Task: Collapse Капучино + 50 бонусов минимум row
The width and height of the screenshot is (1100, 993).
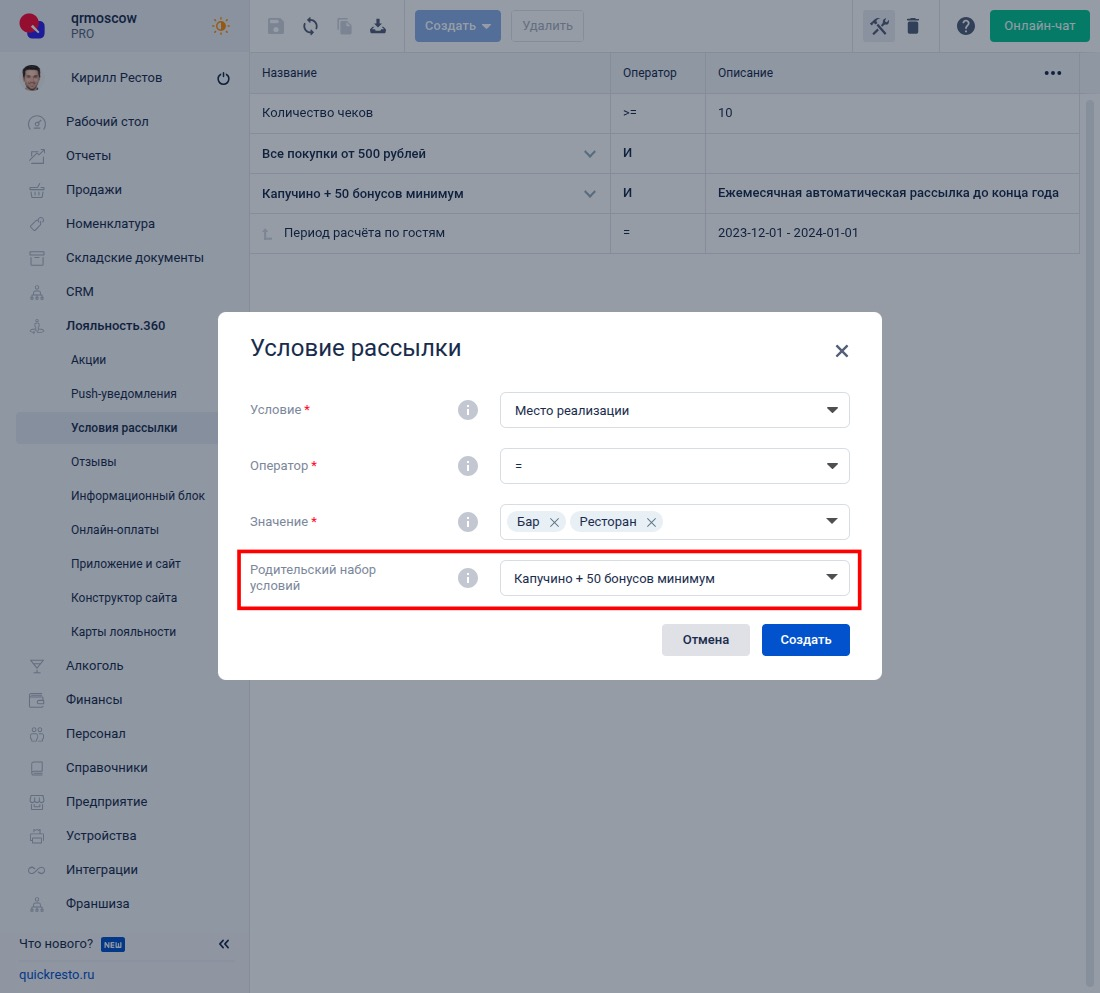Action: pos(589,194)
